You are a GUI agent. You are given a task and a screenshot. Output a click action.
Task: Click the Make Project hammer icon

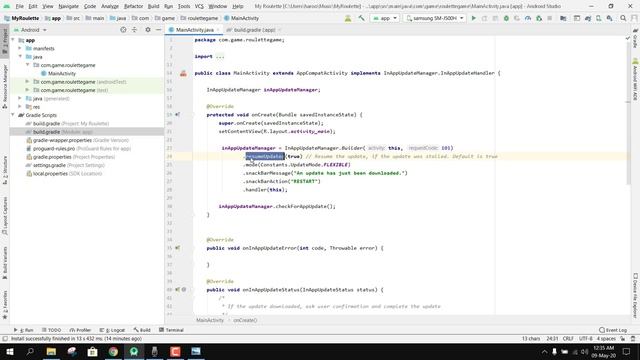coord(361,18)
